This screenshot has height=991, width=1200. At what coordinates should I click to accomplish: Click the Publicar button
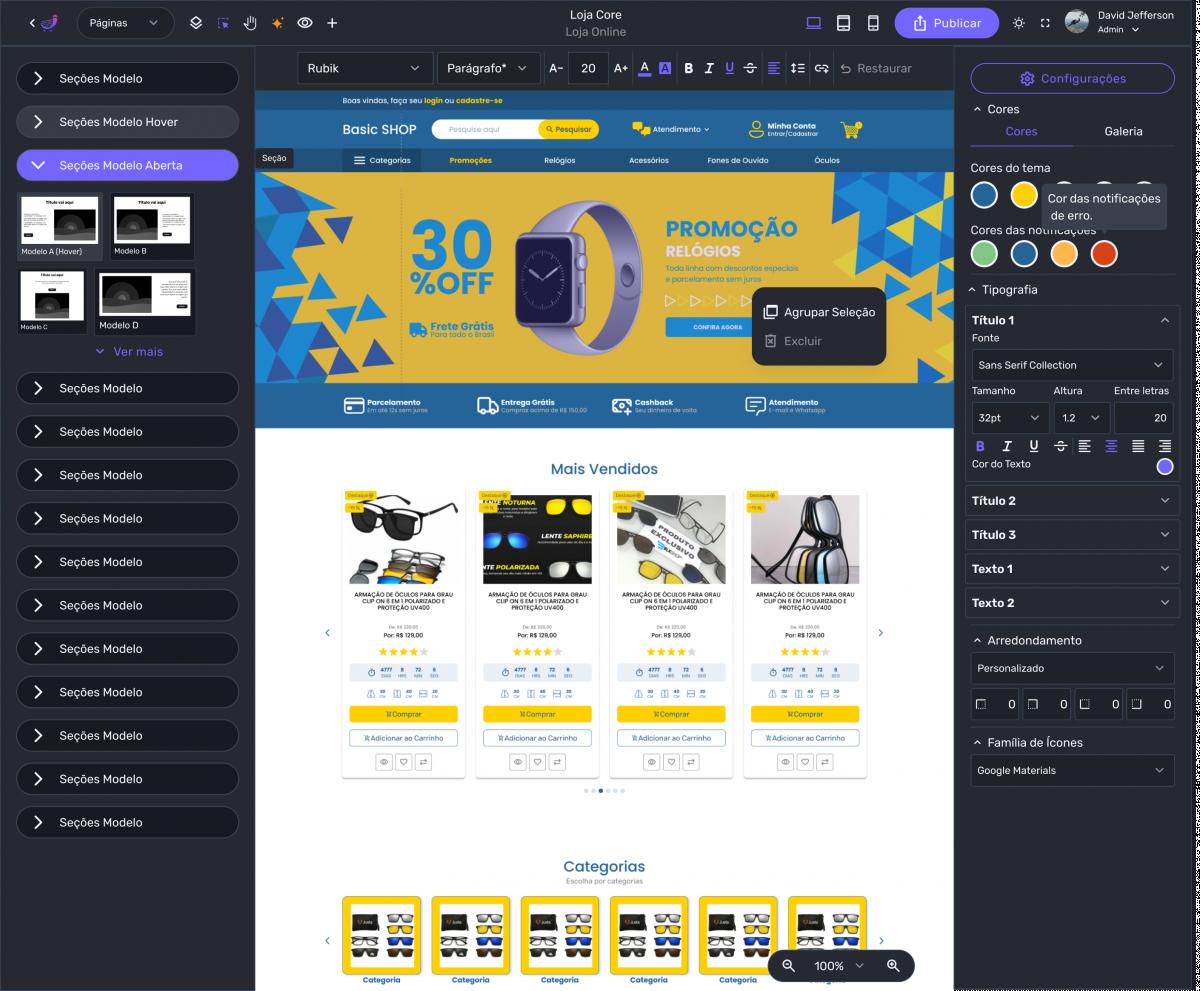tap(946, 23)
